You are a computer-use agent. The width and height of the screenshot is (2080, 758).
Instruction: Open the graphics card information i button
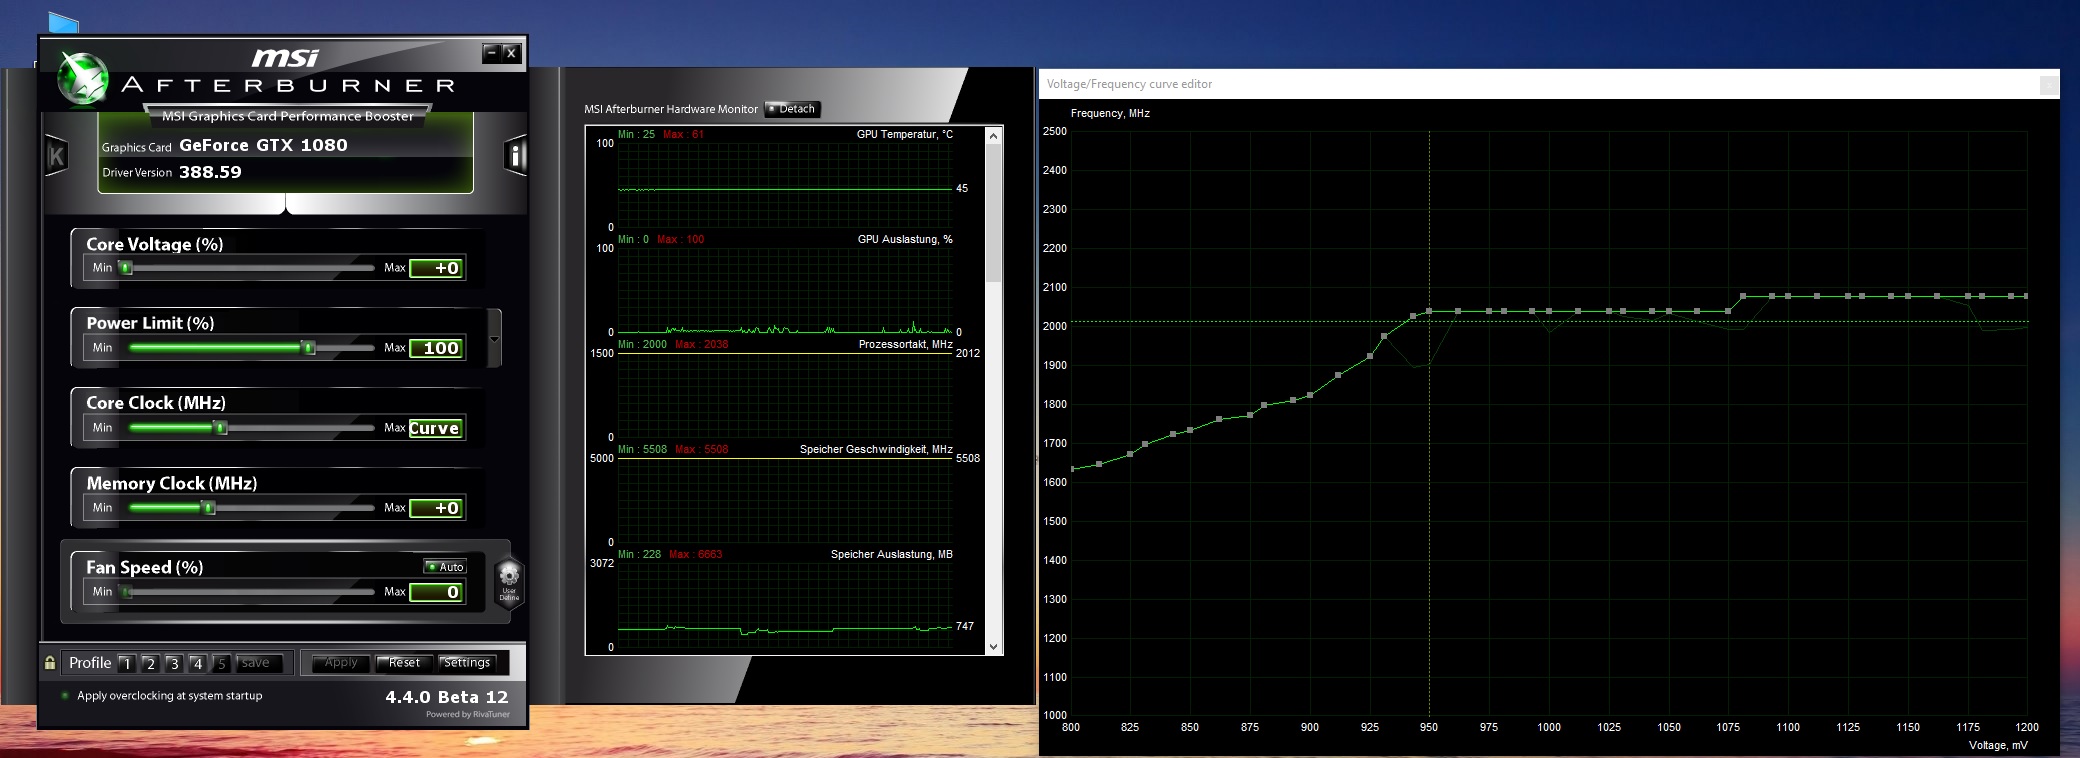515,155
